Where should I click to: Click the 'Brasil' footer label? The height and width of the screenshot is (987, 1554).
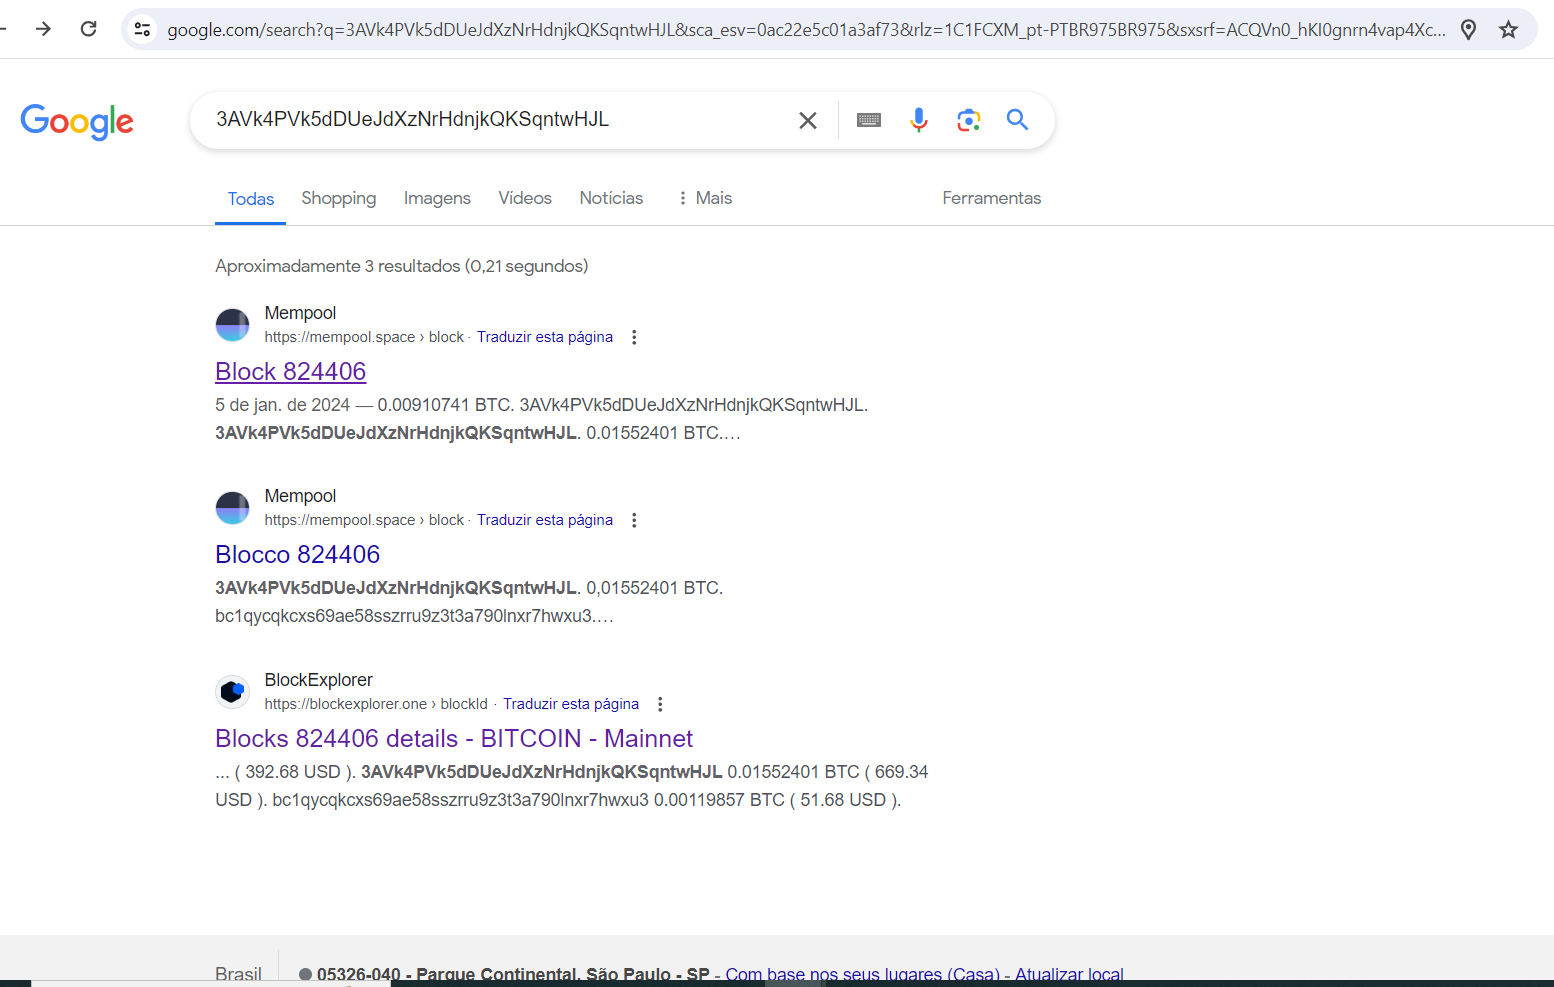[238, 974]
